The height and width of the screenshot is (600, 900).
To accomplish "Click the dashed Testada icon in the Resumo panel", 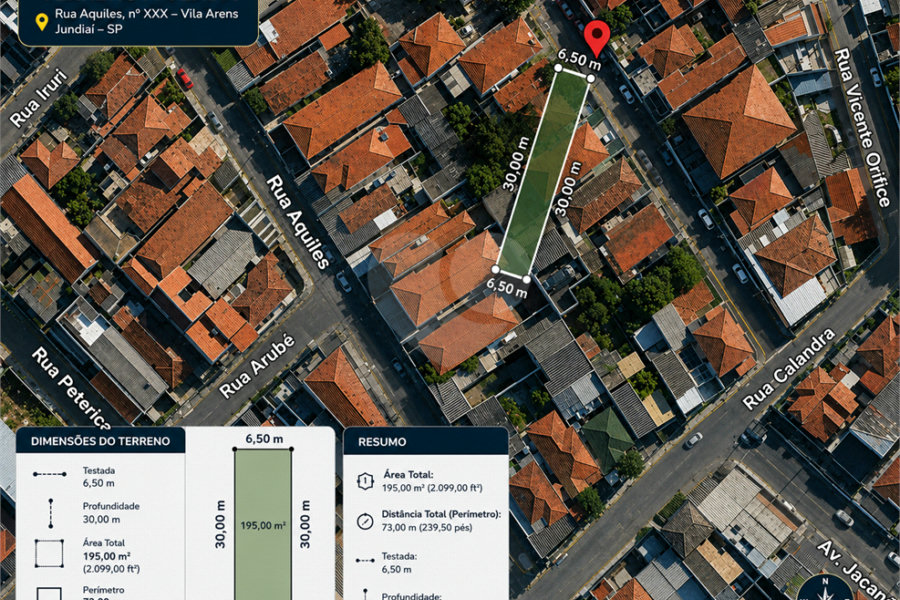I will (365, 560).
